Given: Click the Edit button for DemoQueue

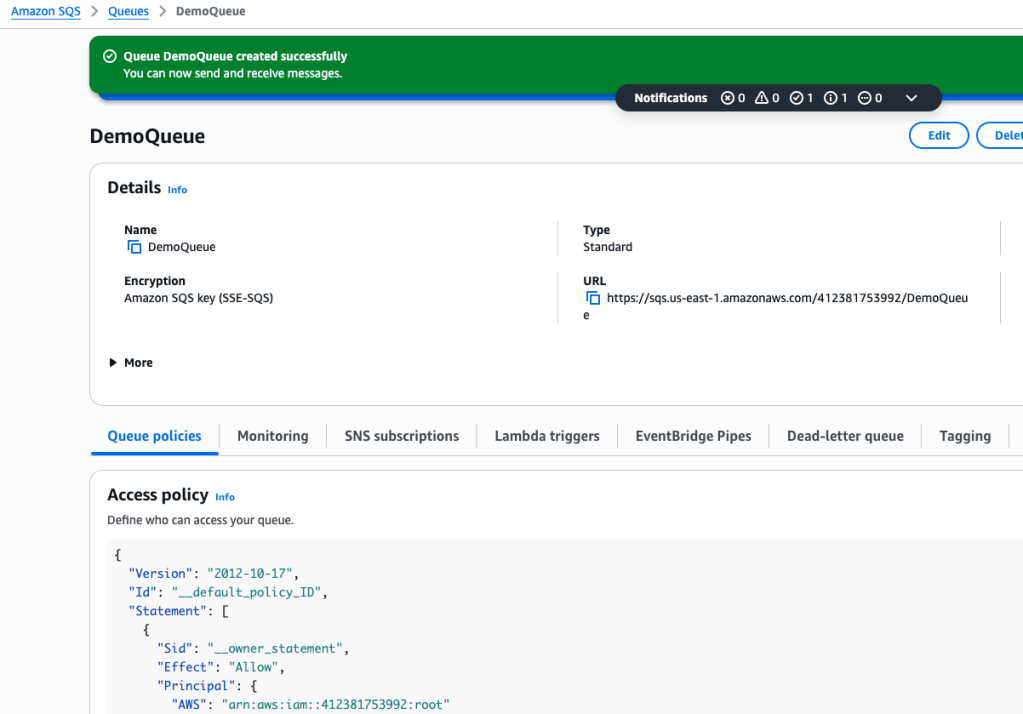Looking at the screenshot, I should [x=938, y=136].
